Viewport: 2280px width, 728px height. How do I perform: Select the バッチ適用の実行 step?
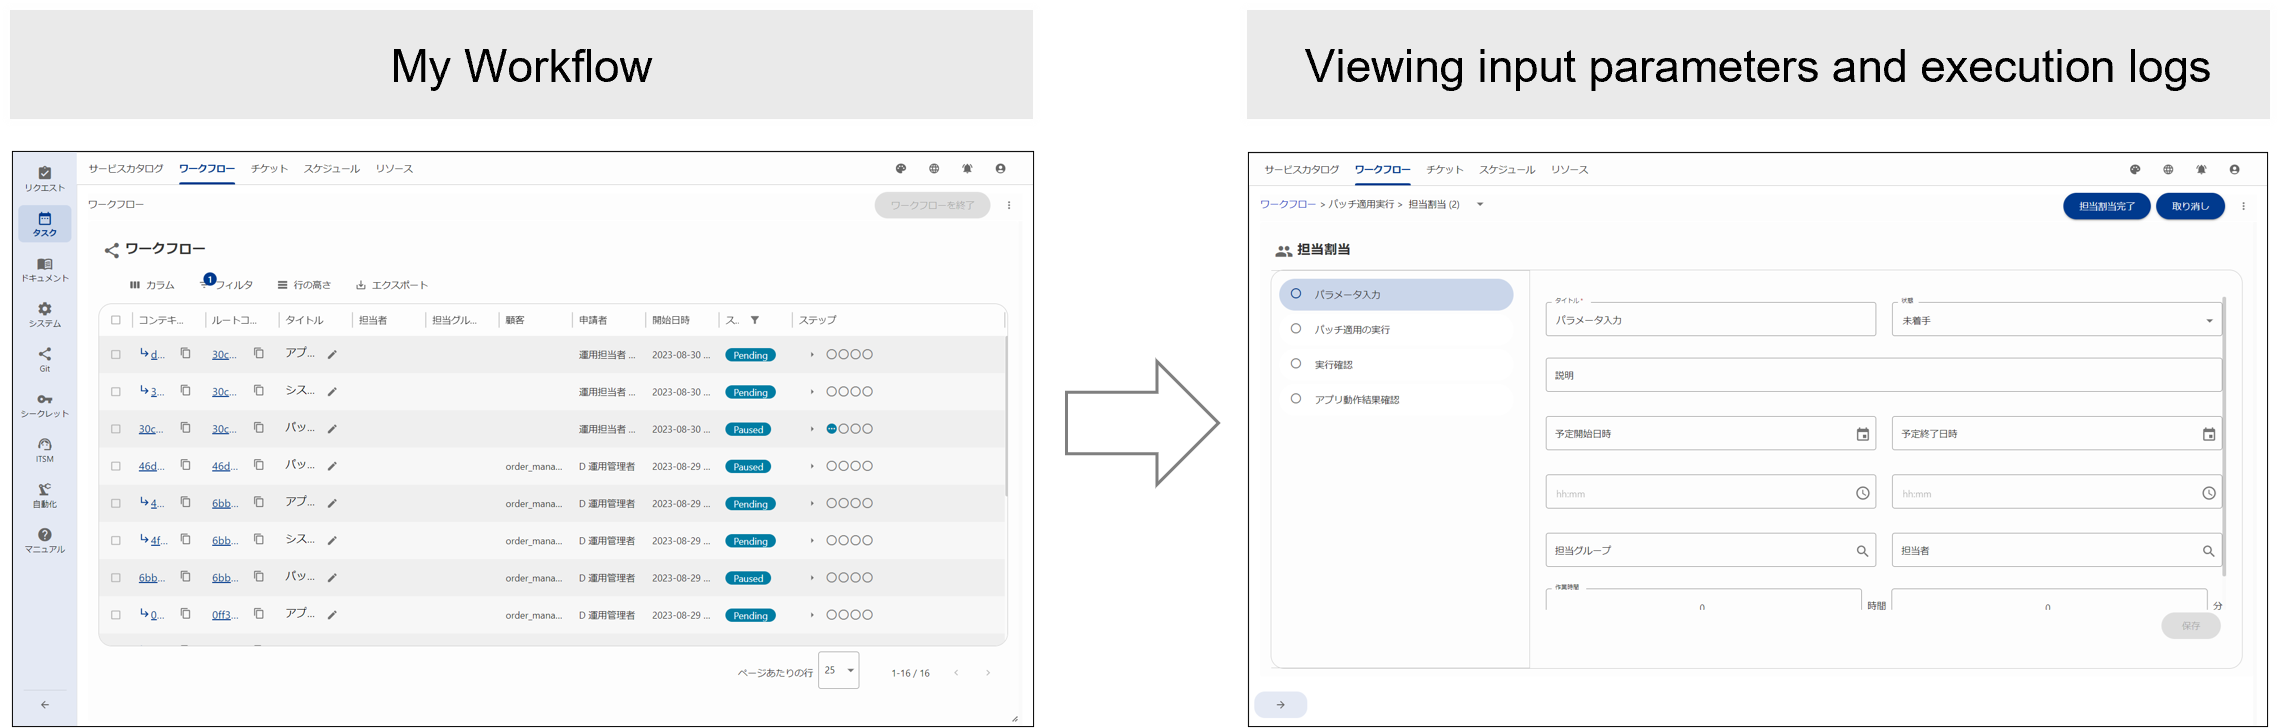click(1395, 329)
